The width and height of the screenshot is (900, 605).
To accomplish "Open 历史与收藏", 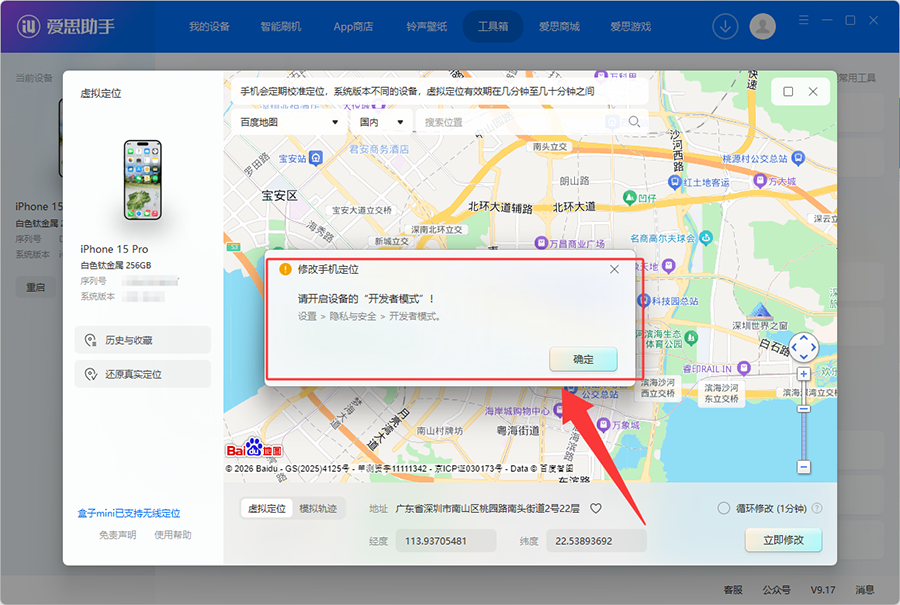I will [x=142, y=340].
